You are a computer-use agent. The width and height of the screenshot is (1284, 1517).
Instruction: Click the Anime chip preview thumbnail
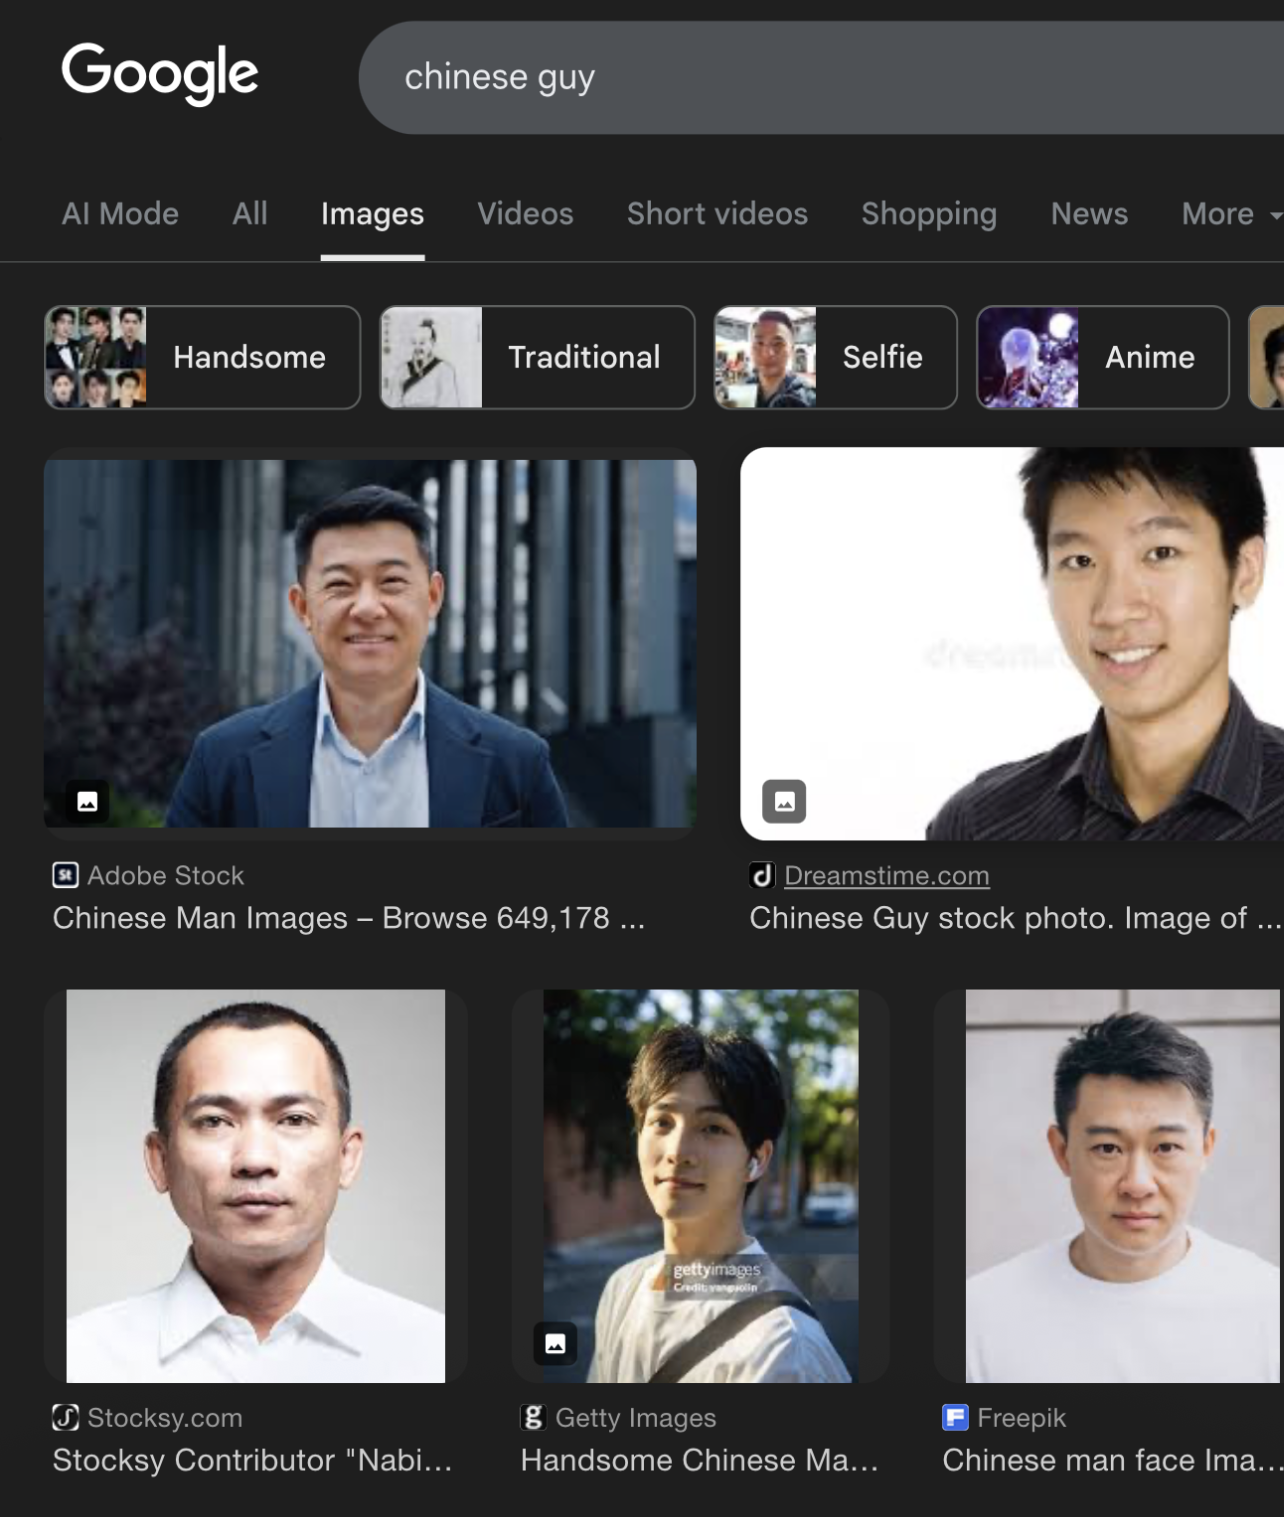click(1028, 357)
